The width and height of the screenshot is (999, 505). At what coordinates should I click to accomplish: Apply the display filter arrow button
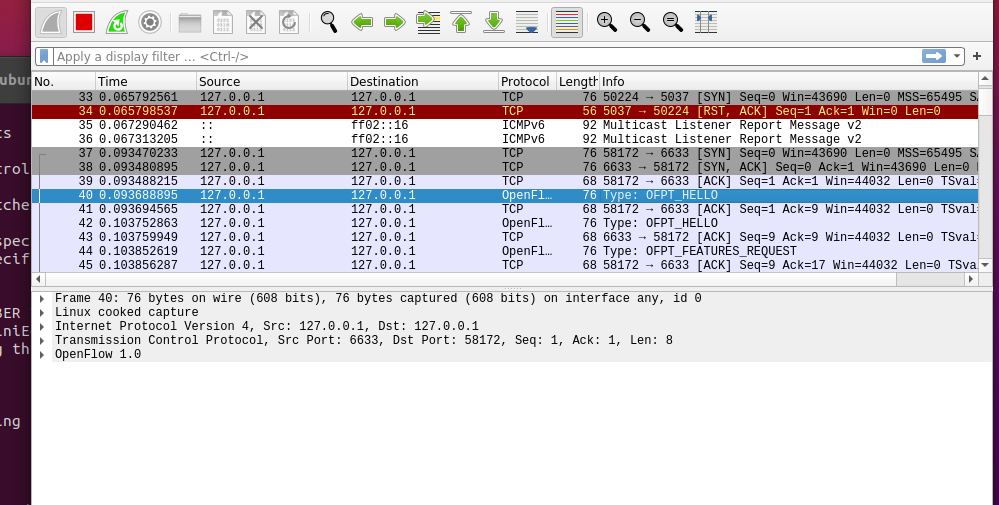pyautogui.click(x=933, y=57)
